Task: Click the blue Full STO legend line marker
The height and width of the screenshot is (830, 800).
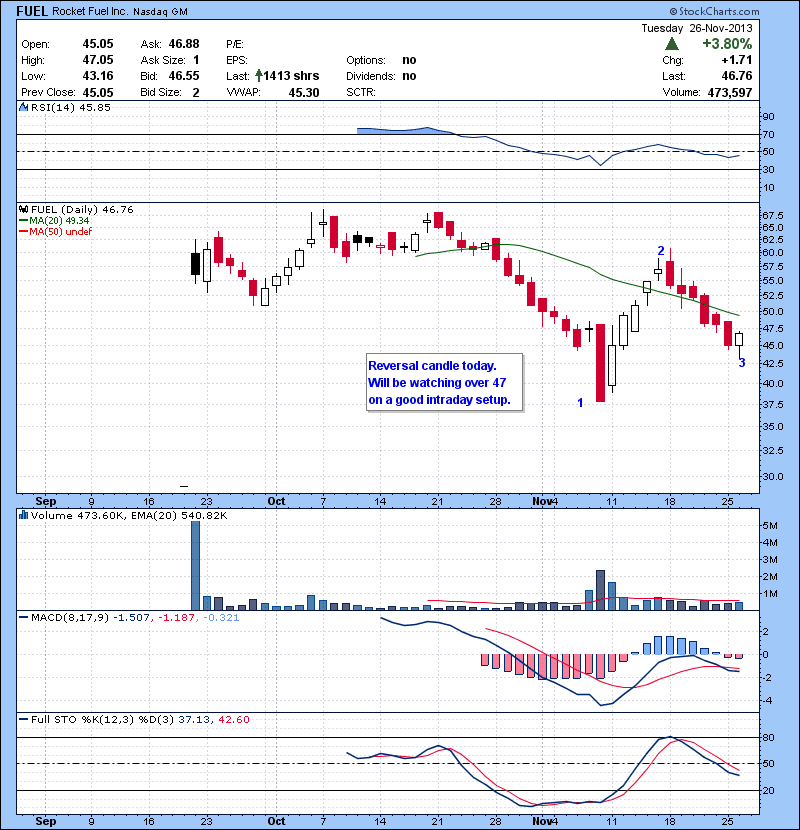Action: point(23,719)
